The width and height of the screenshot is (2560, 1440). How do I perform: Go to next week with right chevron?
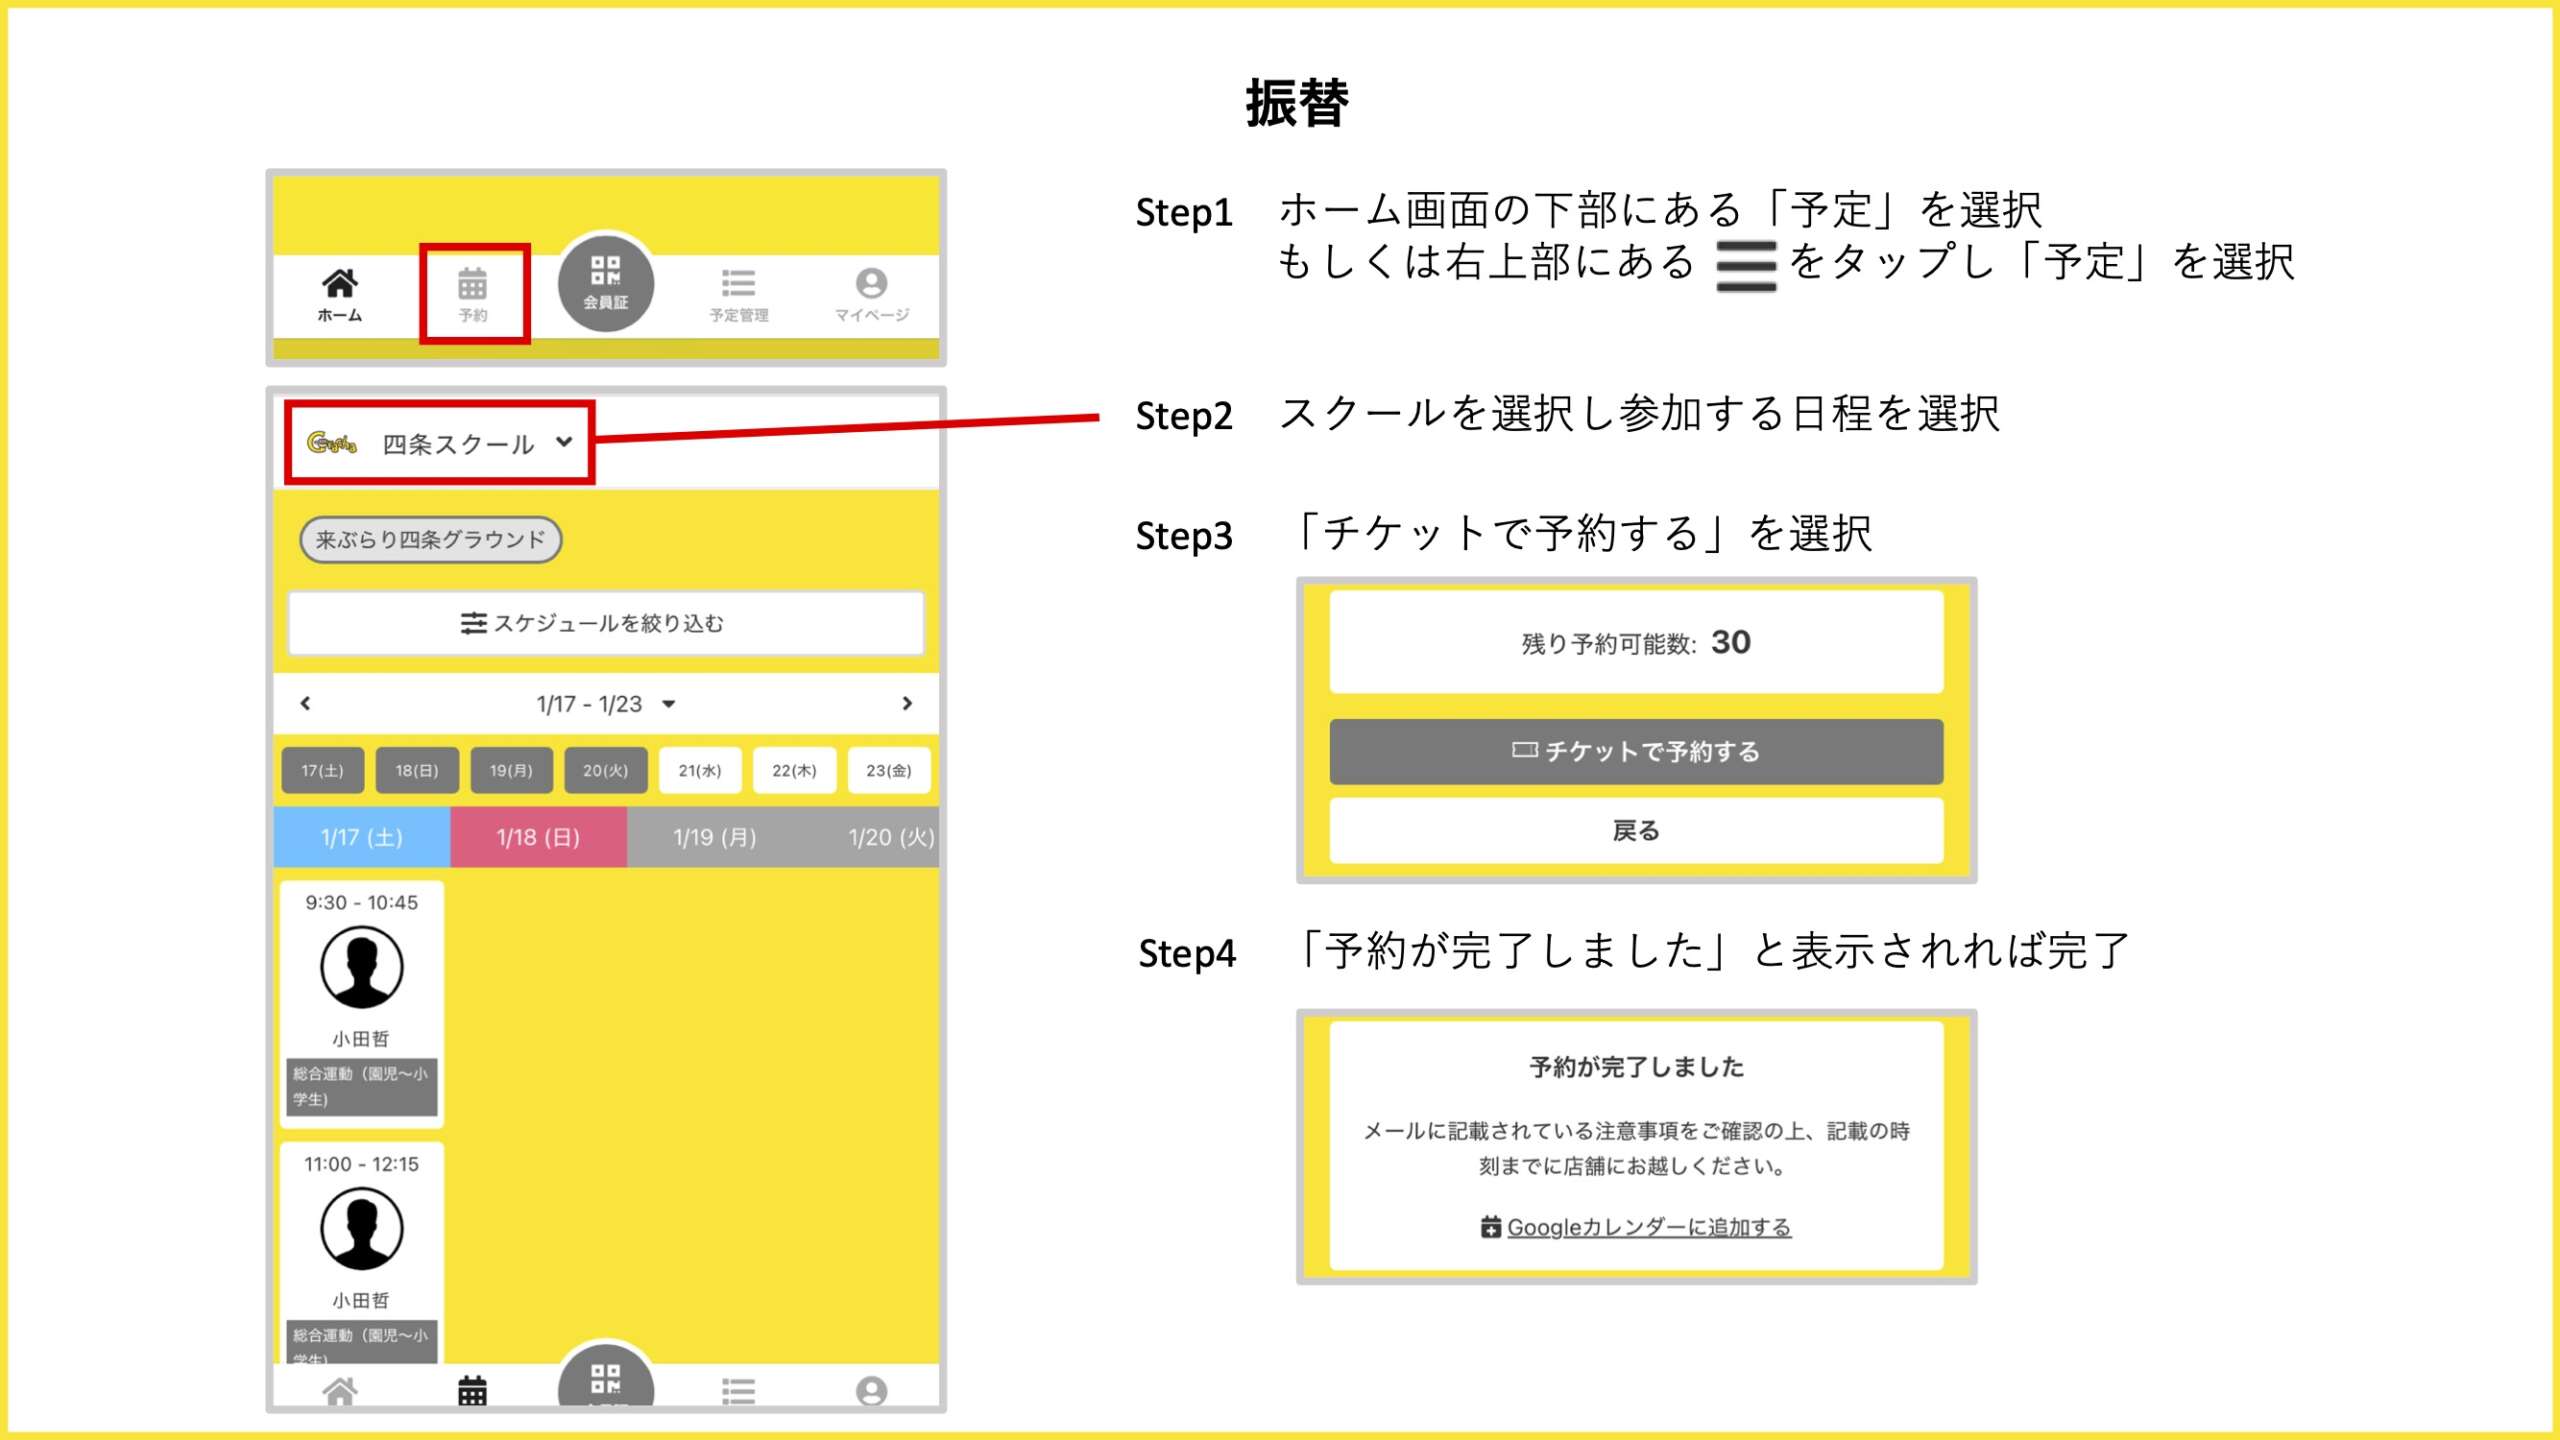coord(907,704)
